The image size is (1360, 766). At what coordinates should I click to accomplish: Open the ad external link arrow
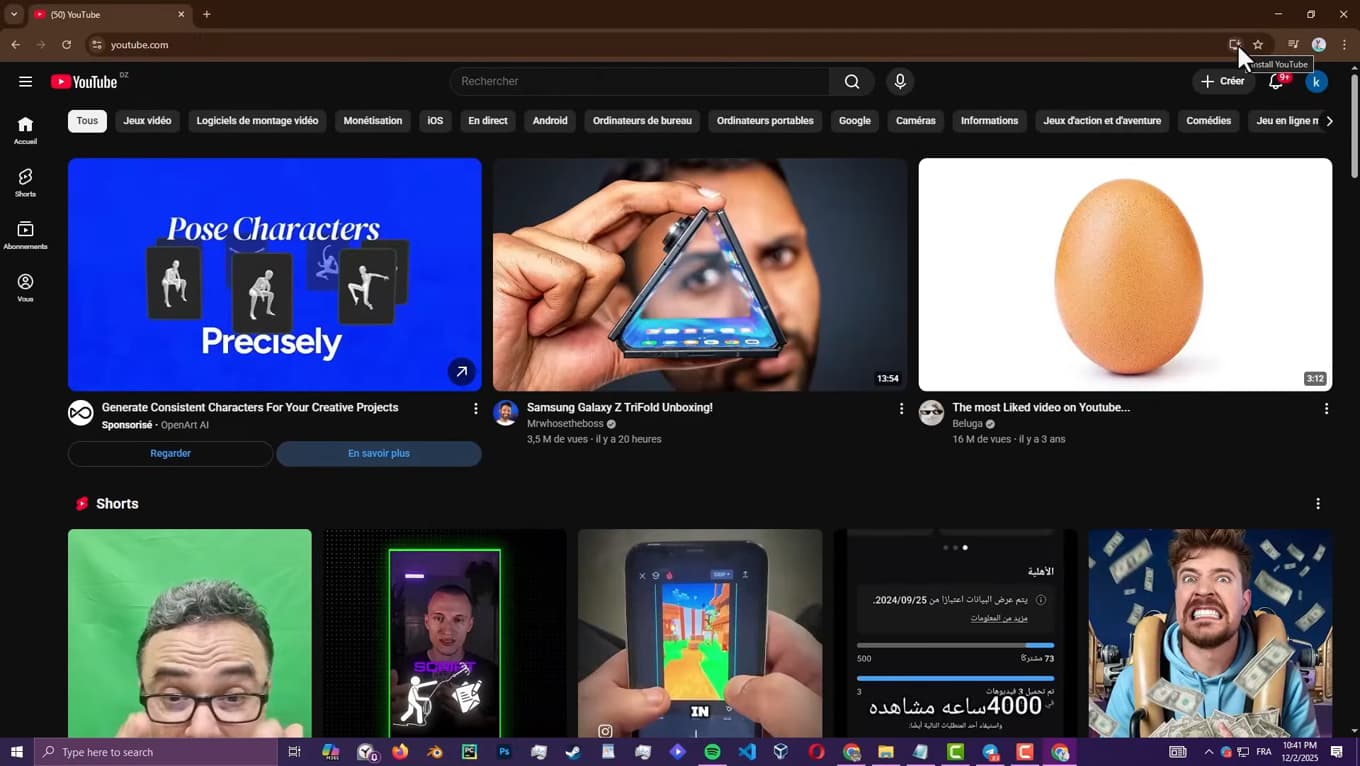461,371
